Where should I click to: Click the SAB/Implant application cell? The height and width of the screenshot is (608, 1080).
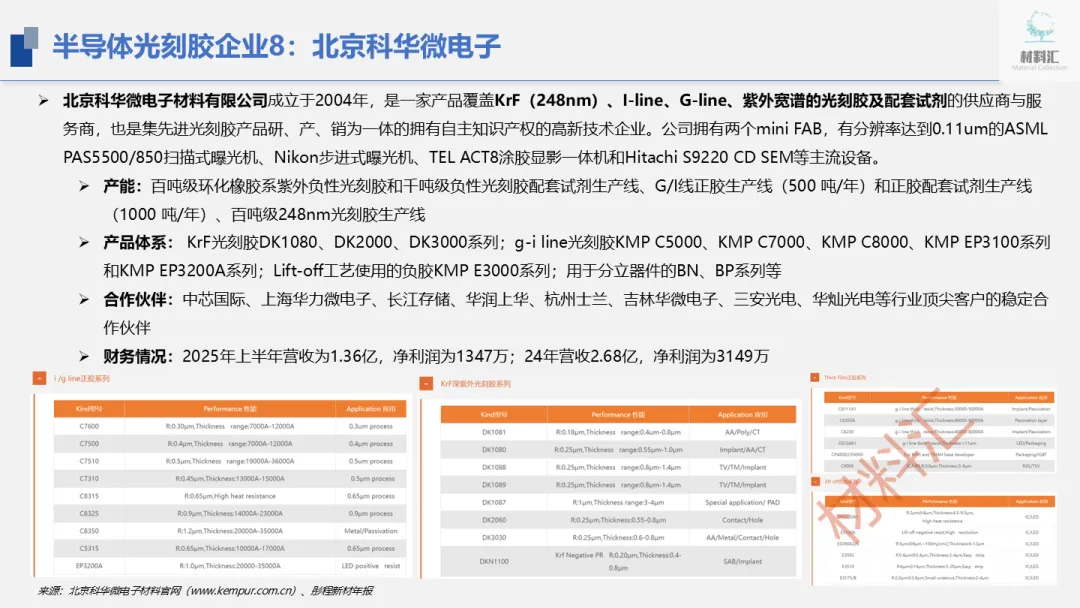[742, 562]
